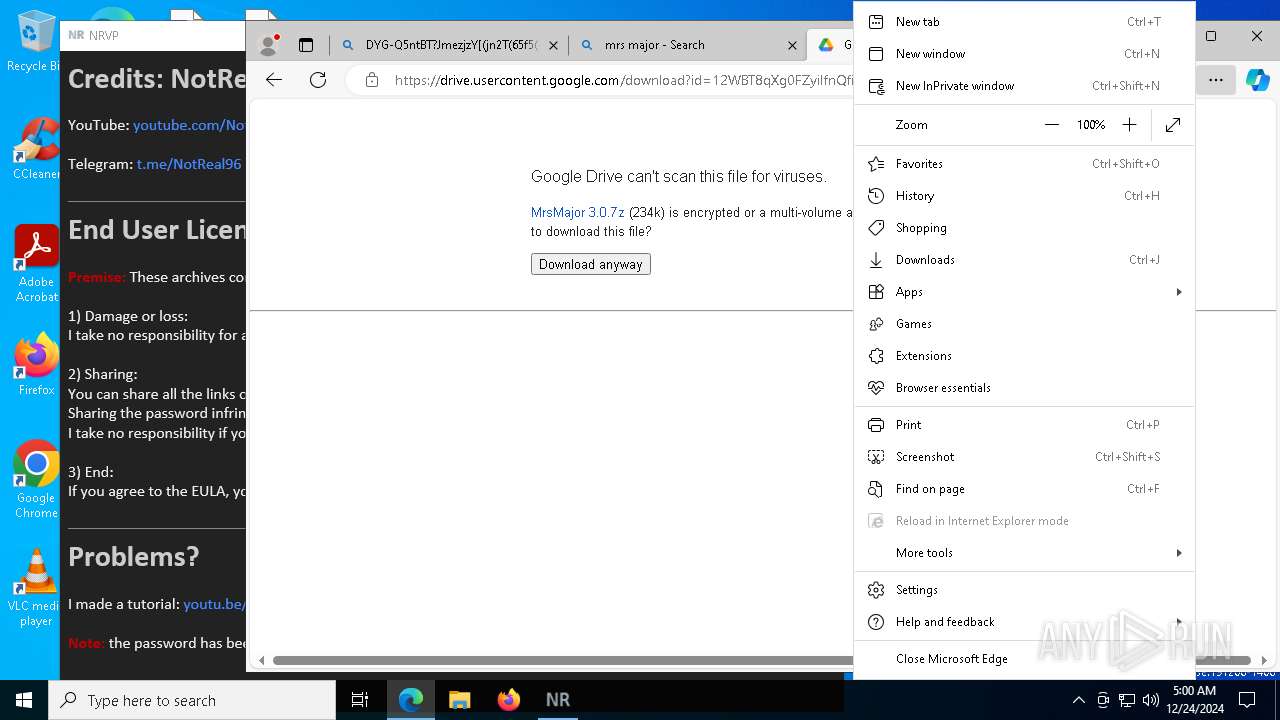Open the volume tray icon
This screenshot has height=720, width=1280.
1151,700
